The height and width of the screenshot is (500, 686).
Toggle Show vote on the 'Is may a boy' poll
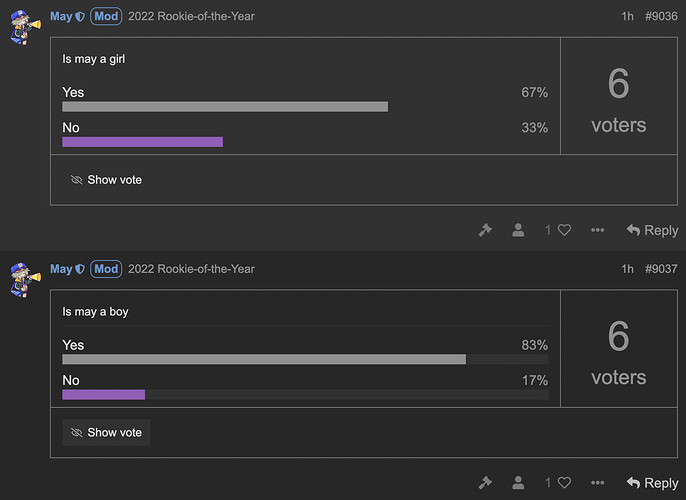(x=106, y=433)
